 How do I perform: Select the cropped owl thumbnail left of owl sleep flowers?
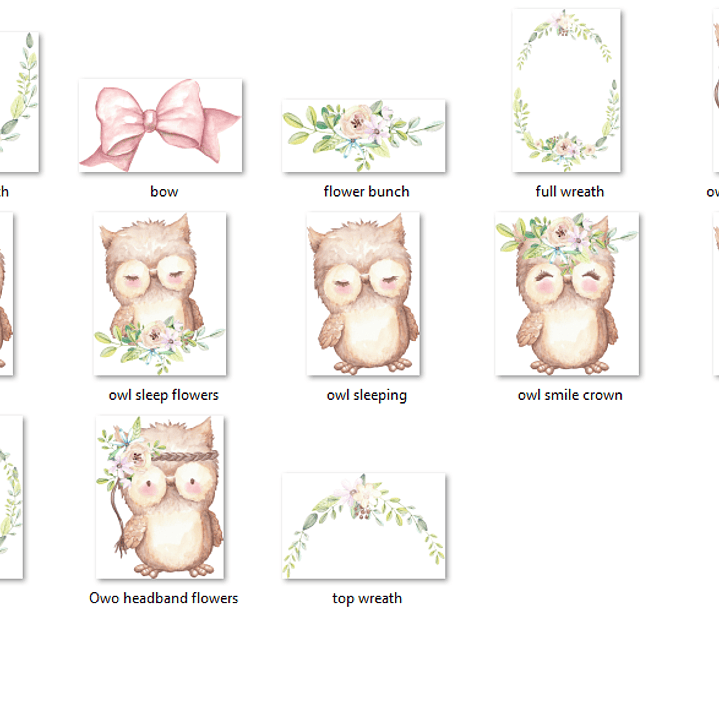[5, 294]
